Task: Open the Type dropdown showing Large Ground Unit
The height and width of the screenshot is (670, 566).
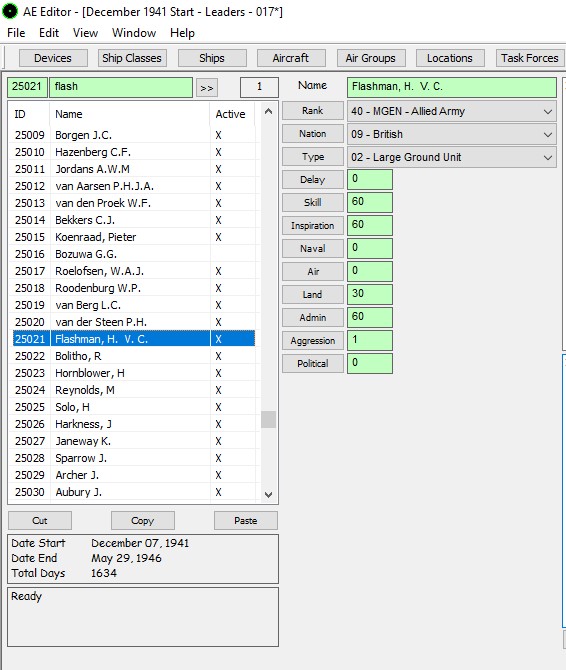Action: pyautogui.click(x=452, y=158)
